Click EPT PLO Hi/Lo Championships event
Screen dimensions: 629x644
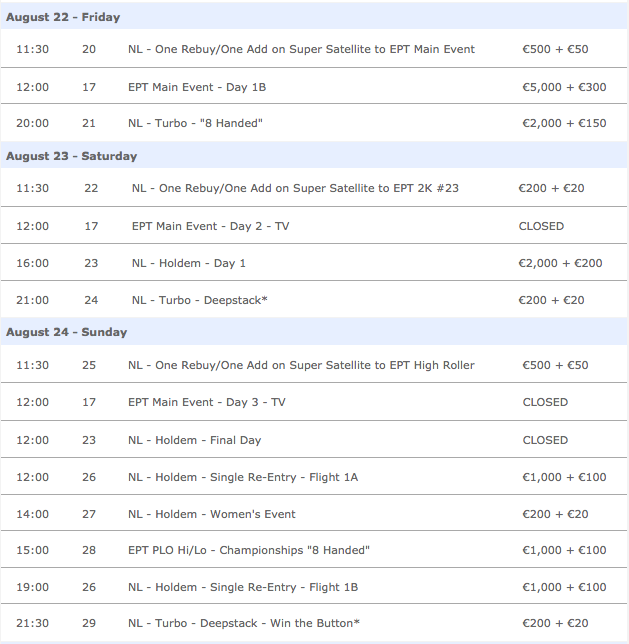[x=249, y=550]
